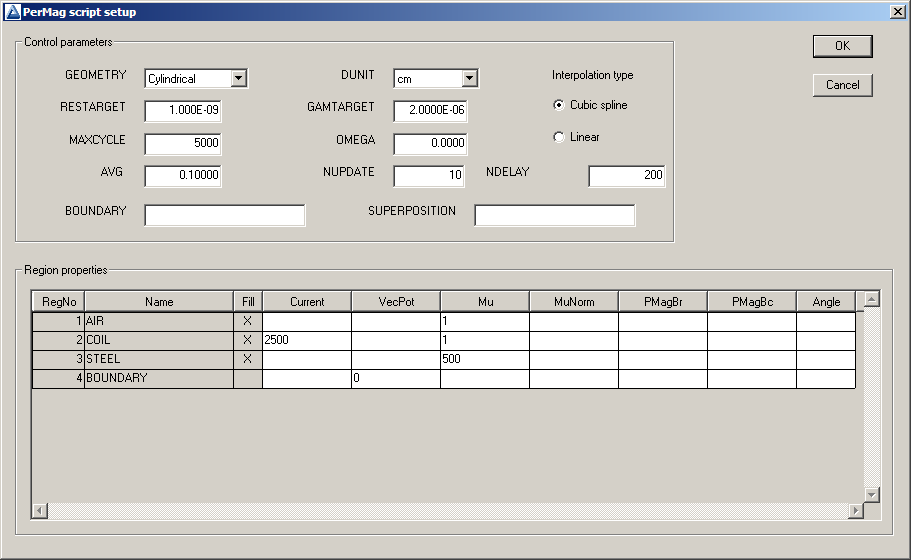Click the table's vertical scrollbar down arrow

point(871,494)
